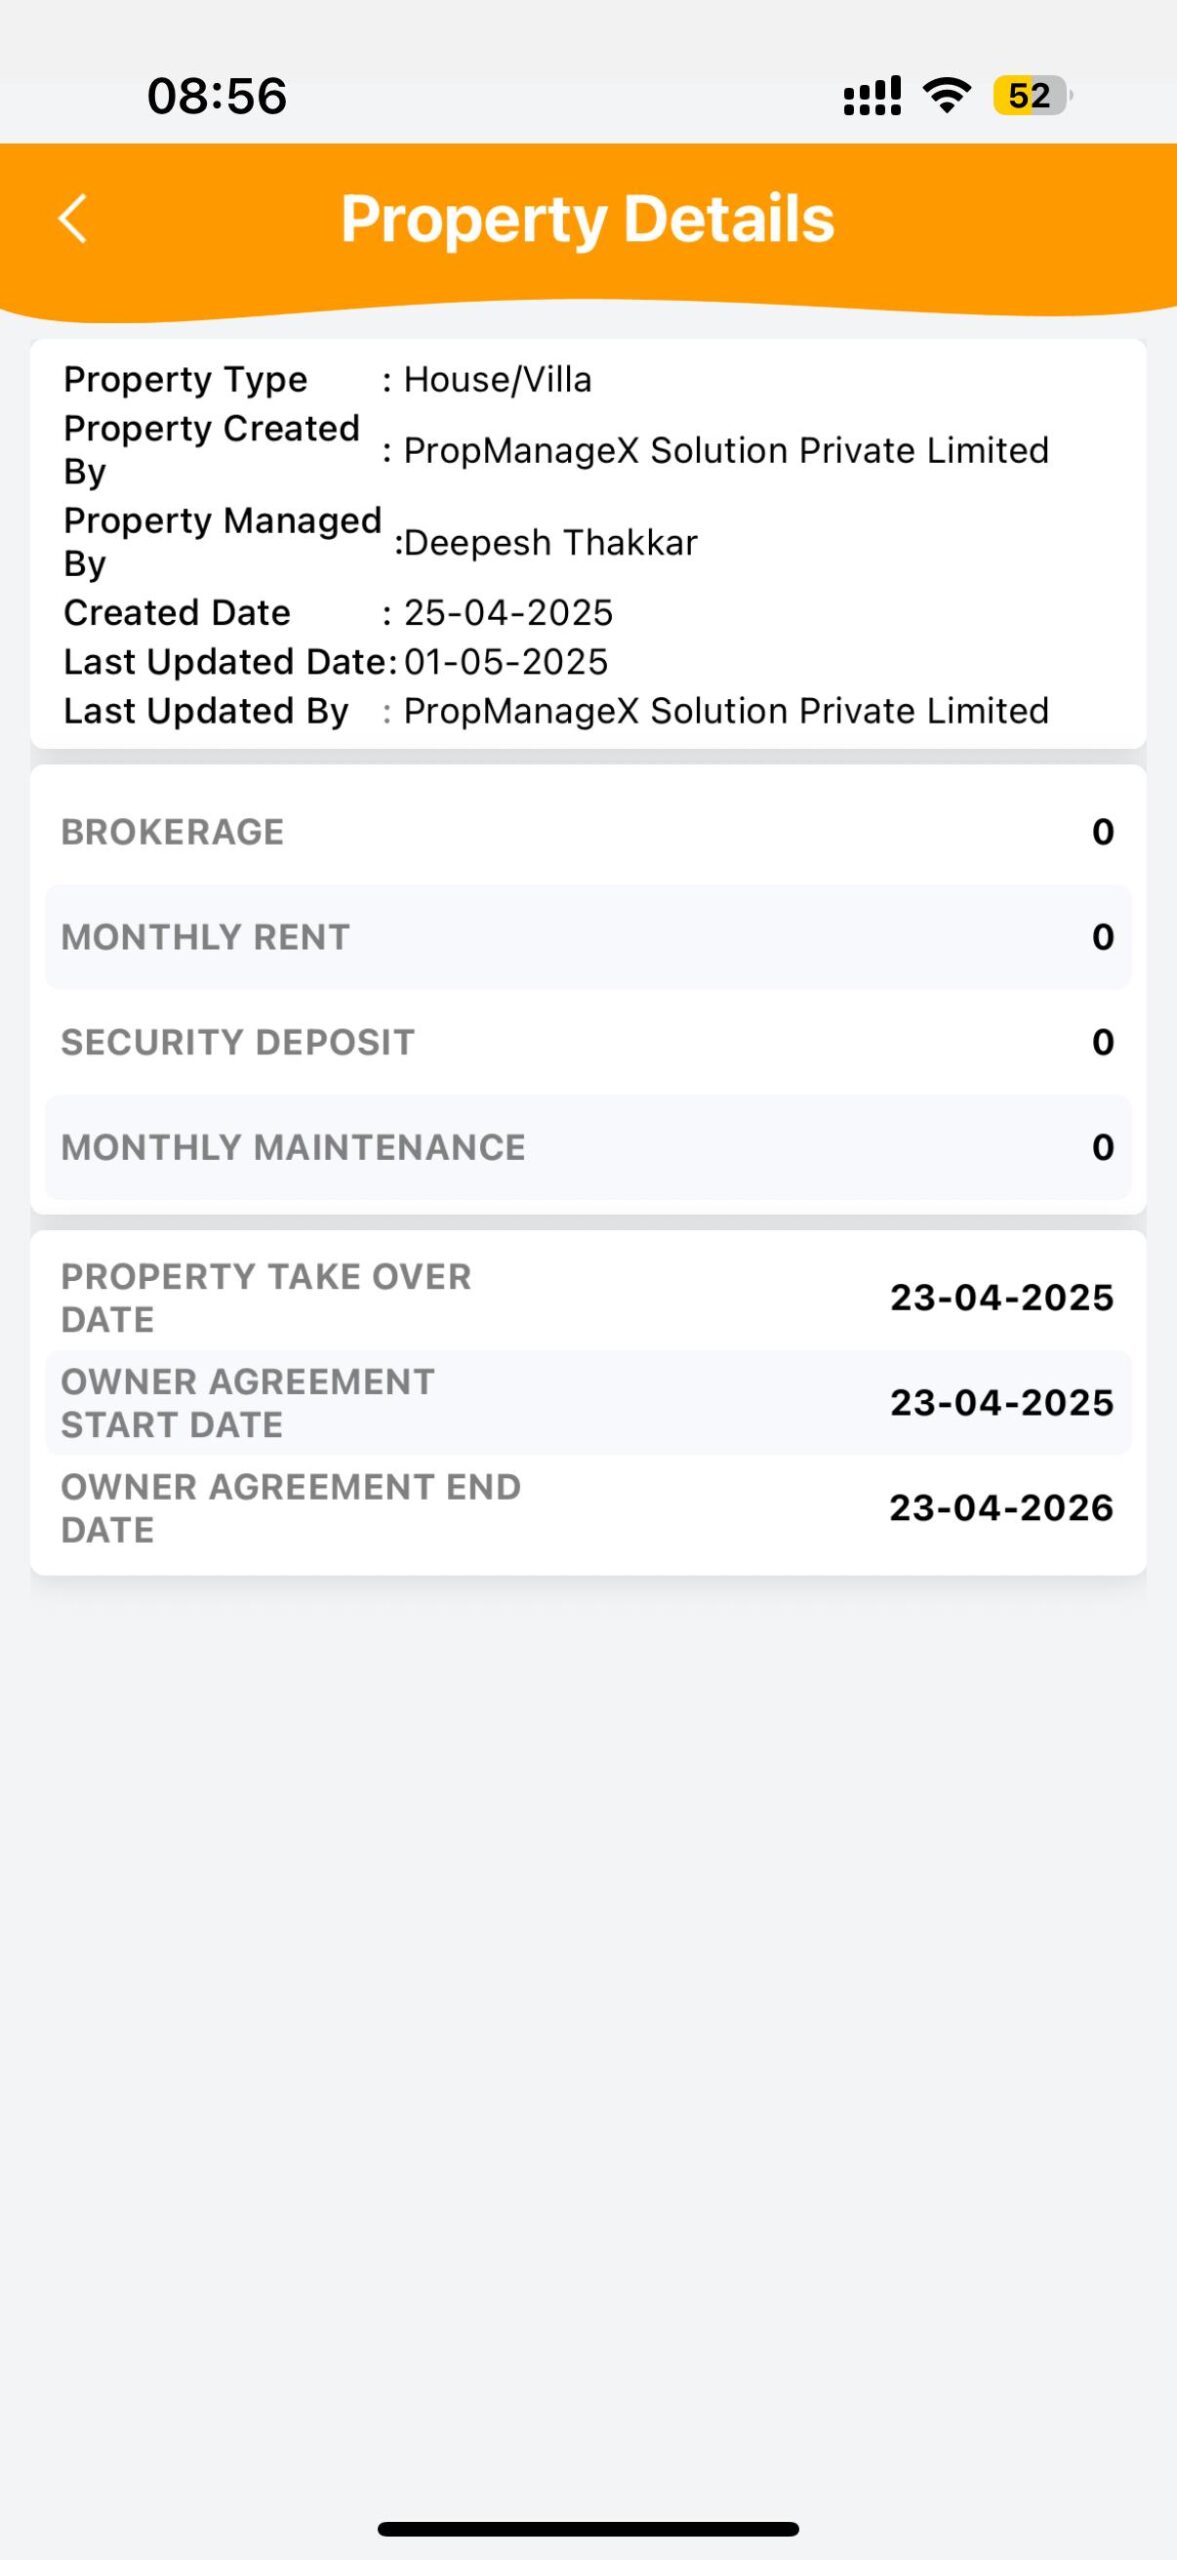
Task: Select the Monthly Rent row
Action: 588,937
